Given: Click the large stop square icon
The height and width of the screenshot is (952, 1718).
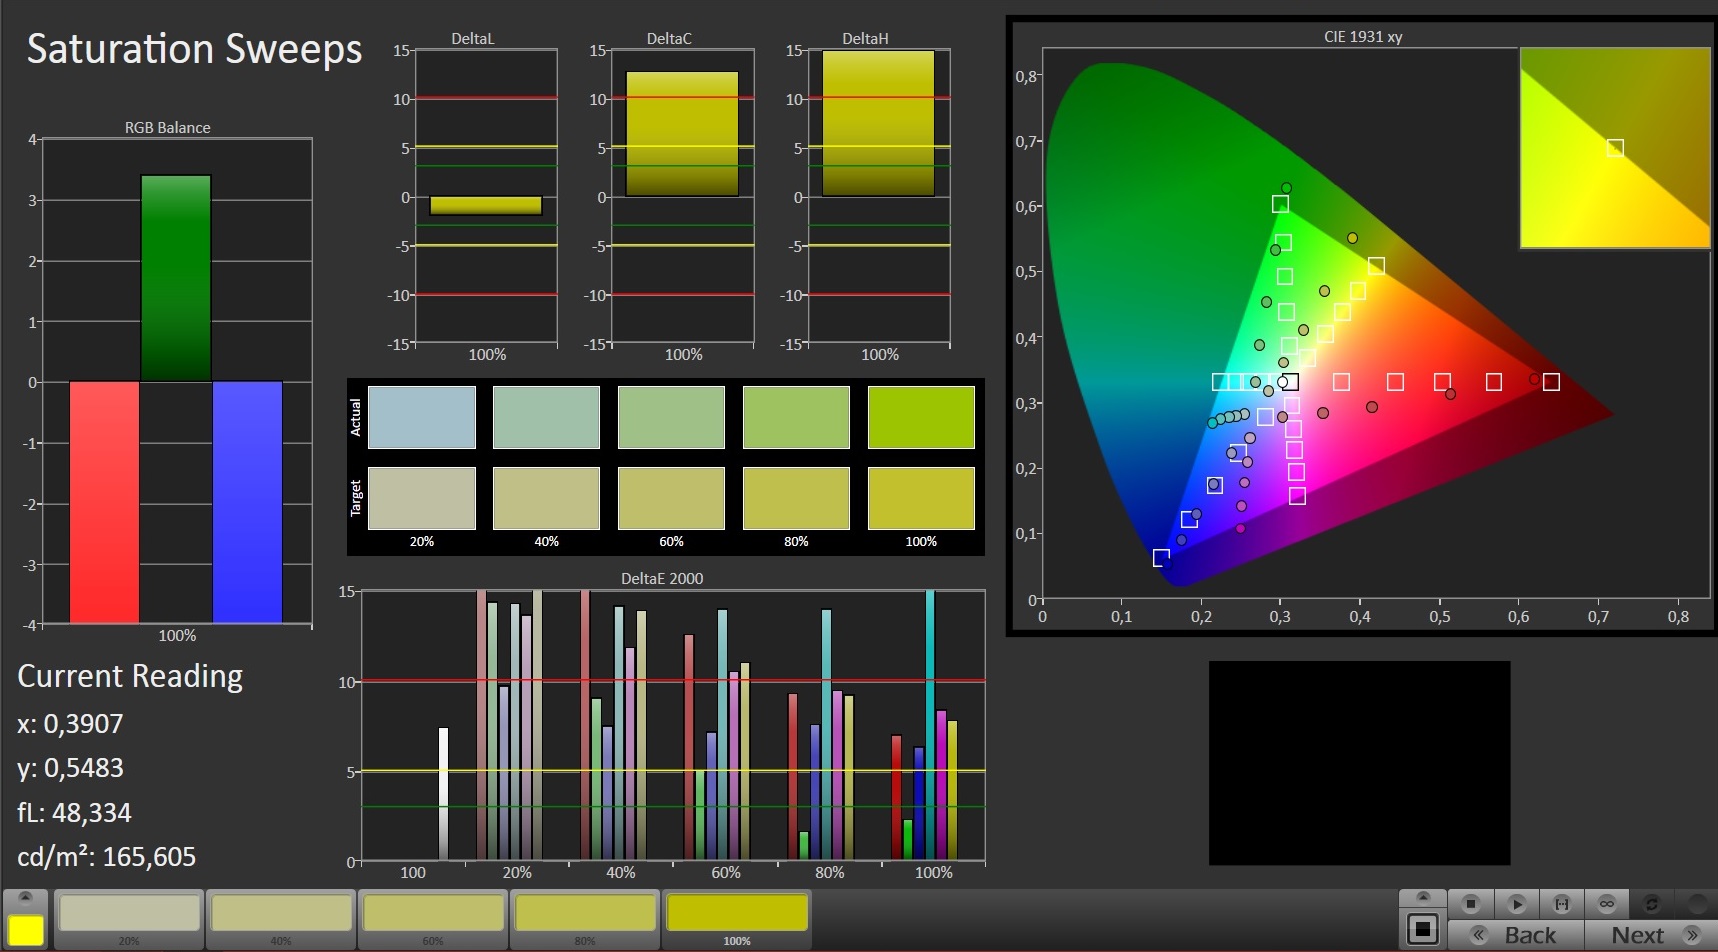Looking at the screenshot, I should (1422, 929).
